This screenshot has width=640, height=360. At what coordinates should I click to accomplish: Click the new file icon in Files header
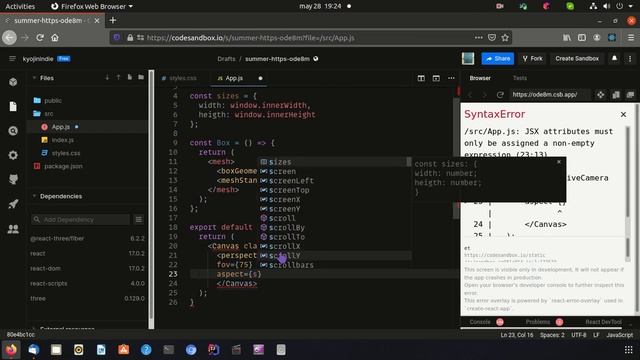(x=129, y=78)
